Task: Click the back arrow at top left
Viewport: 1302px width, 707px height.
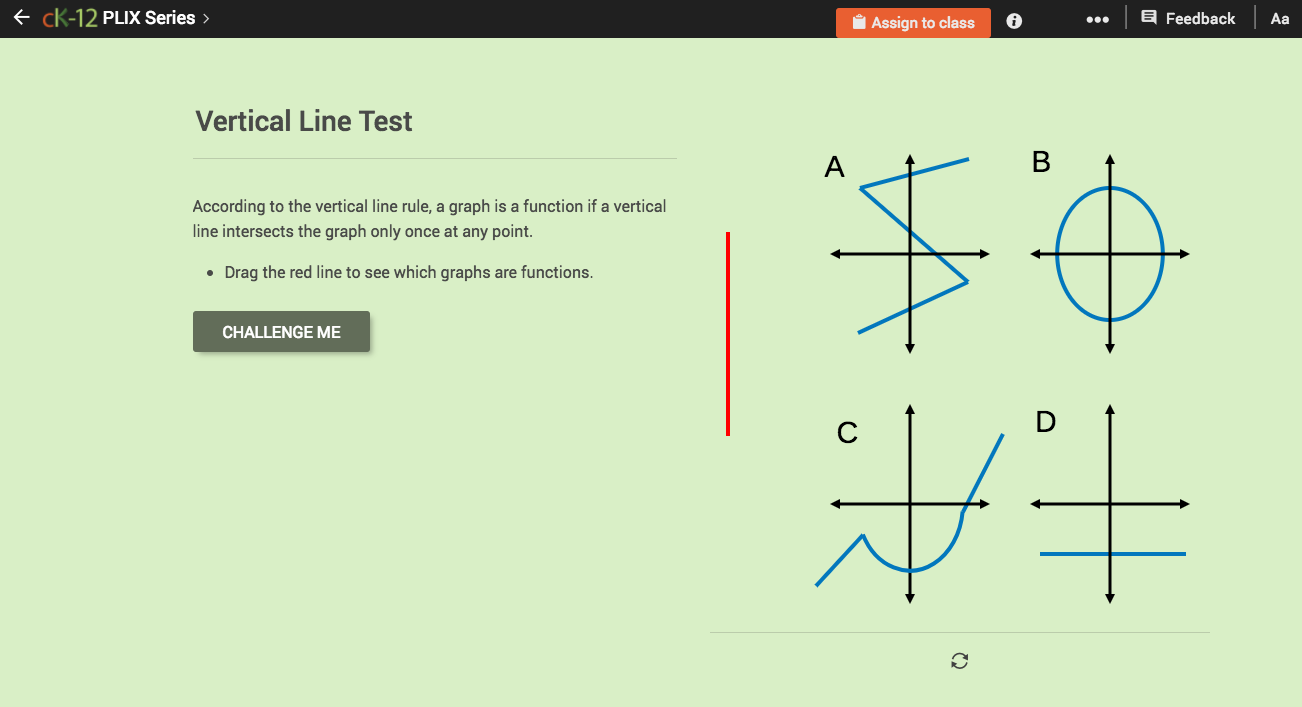Action: [21, 15]
